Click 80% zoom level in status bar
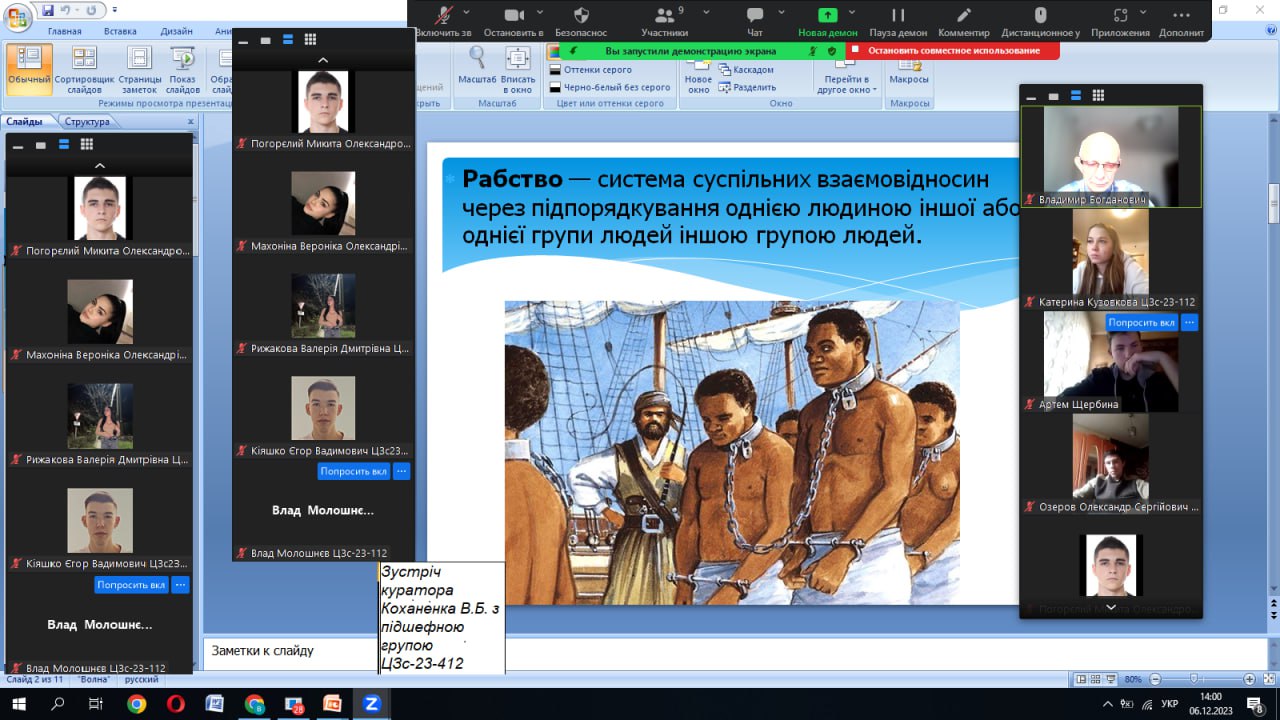 coord(1133,679)
